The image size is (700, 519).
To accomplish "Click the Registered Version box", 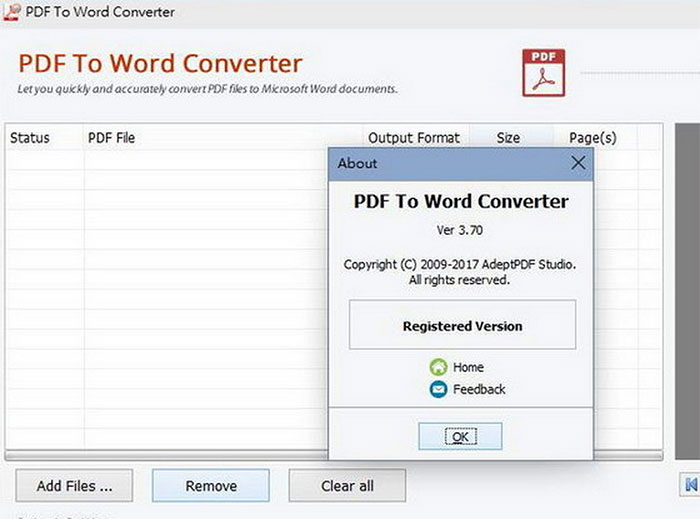I will pos(462,324).
